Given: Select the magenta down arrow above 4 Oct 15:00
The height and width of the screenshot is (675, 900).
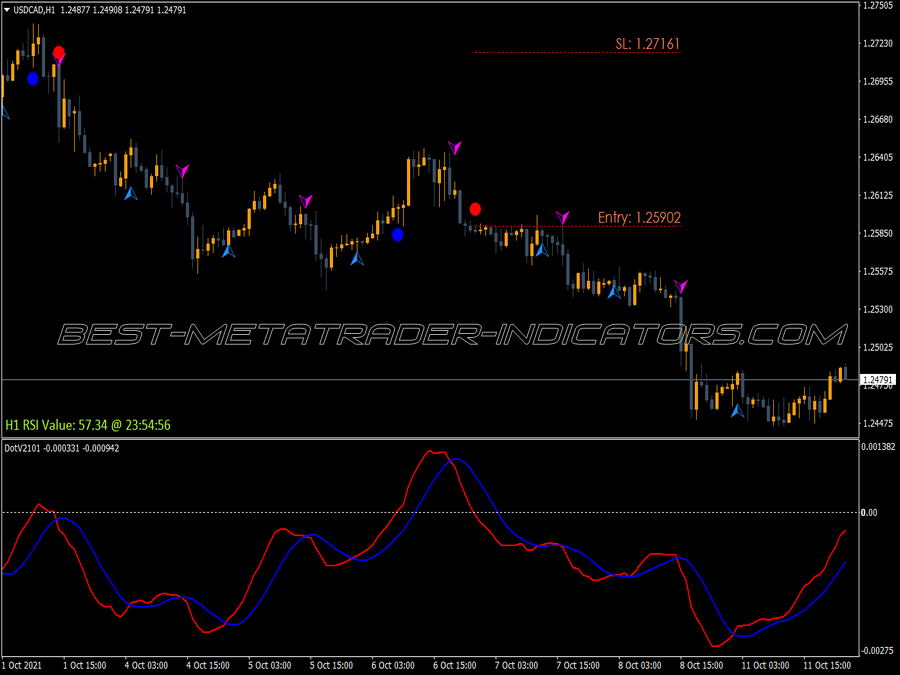Looking at the screenshot, I should coord(182,171).
